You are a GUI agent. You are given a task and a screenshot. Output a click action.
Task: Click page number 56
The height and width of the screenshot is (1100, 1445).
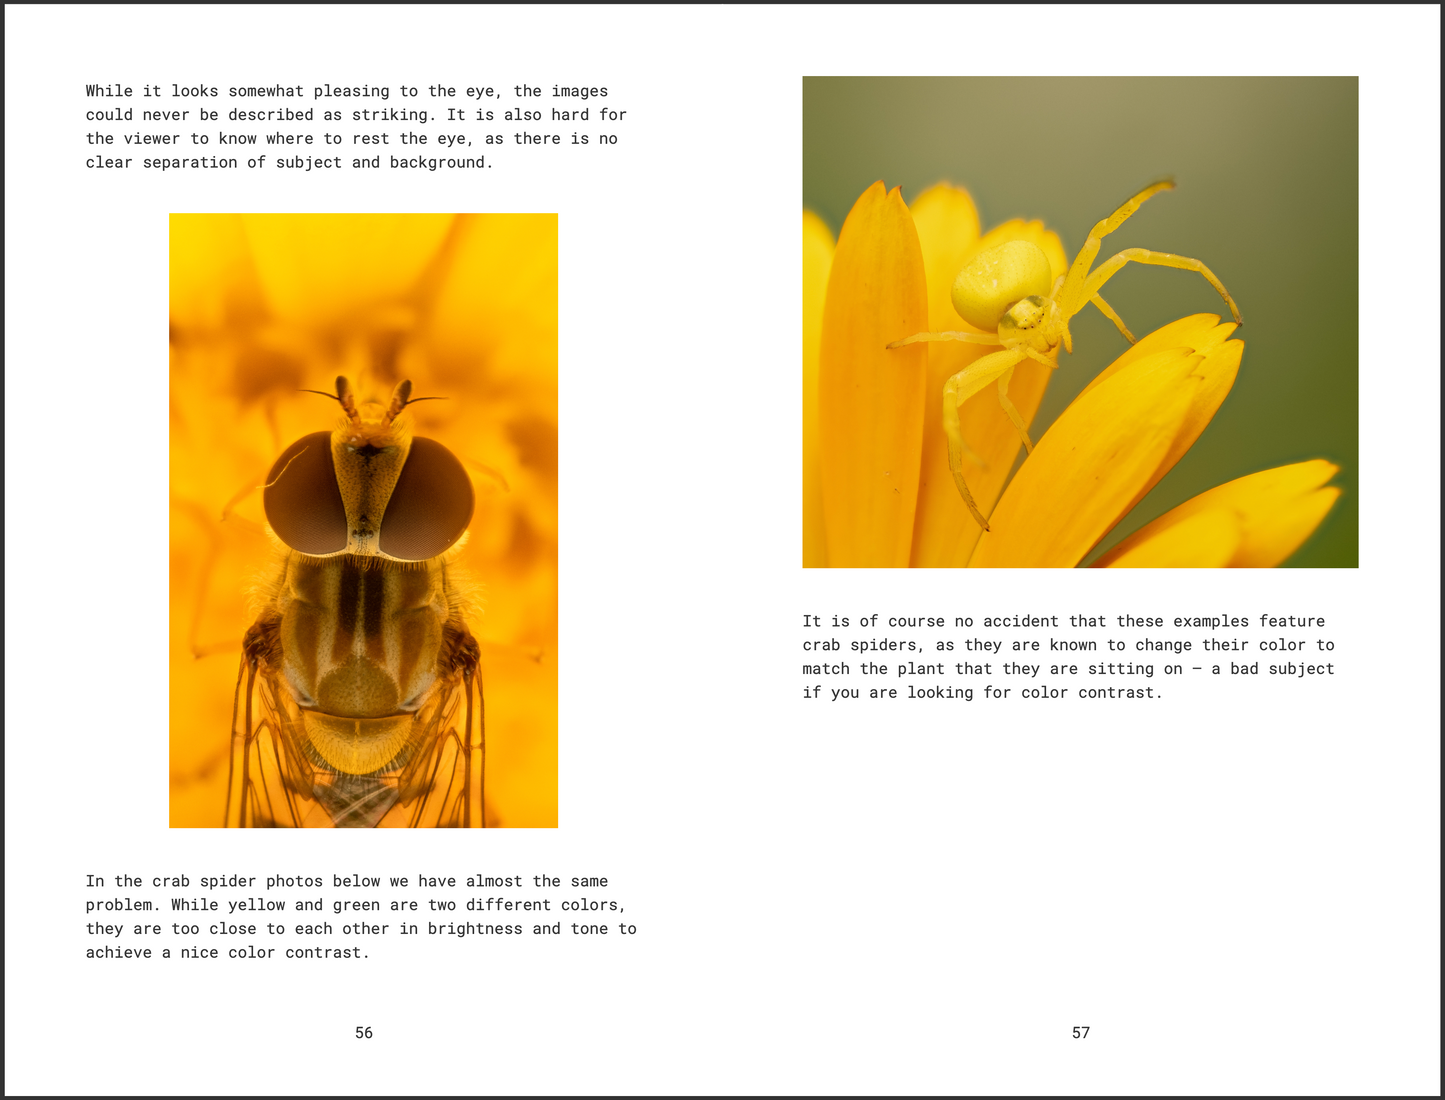coord(364,1032)
